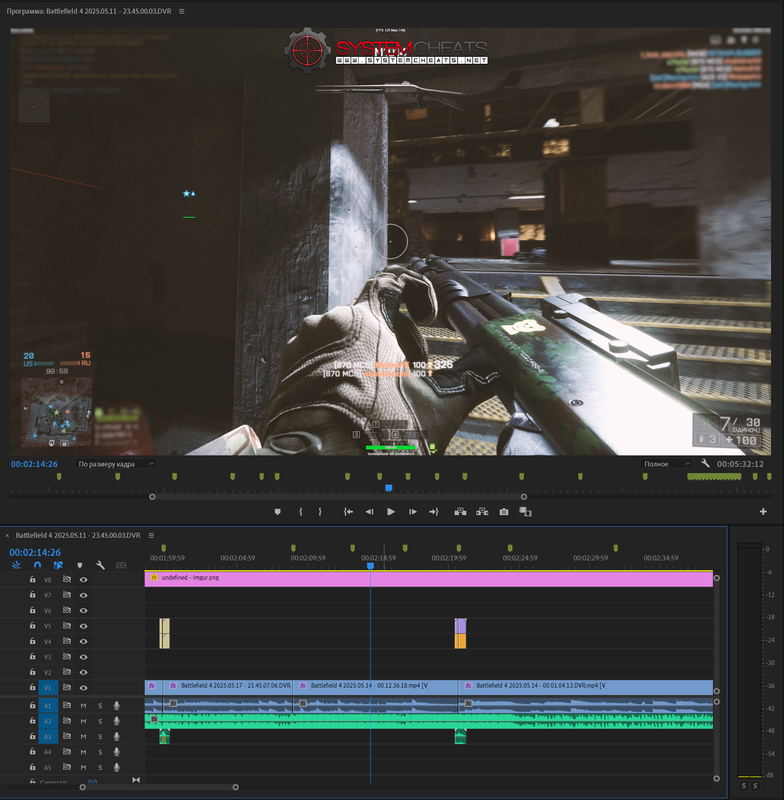784x800 pixels.
Task: Click Mark Out button
Action: tap(320, 512)
